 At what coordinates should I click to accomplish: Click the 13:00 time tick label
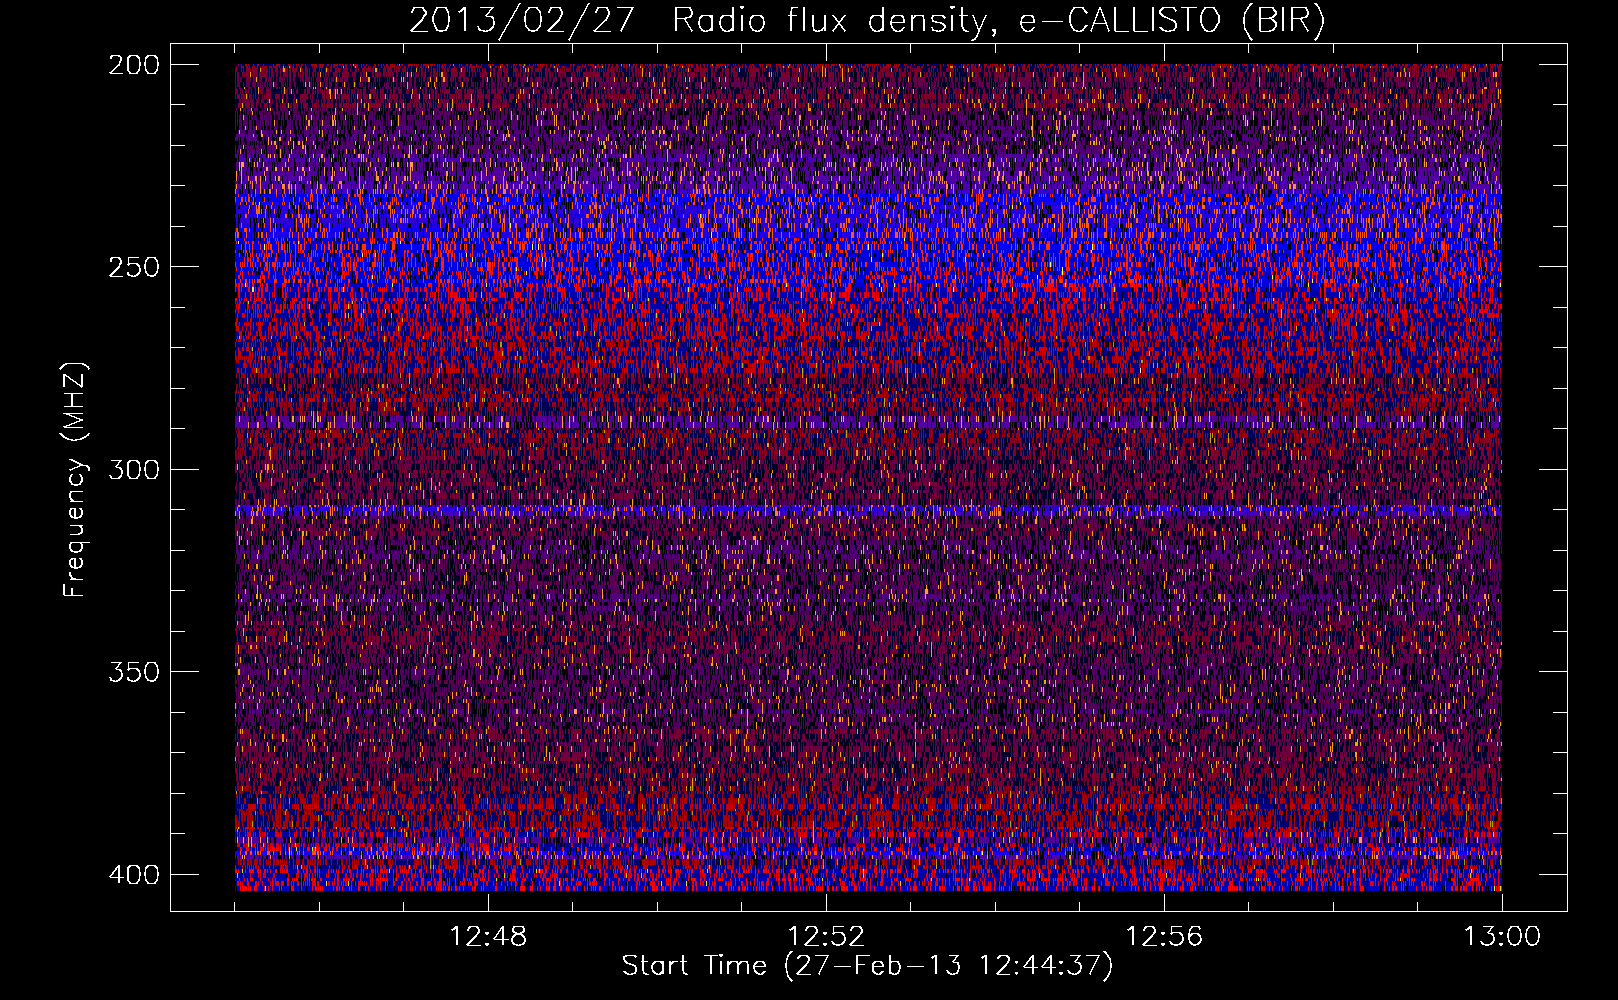point(1502,937)
